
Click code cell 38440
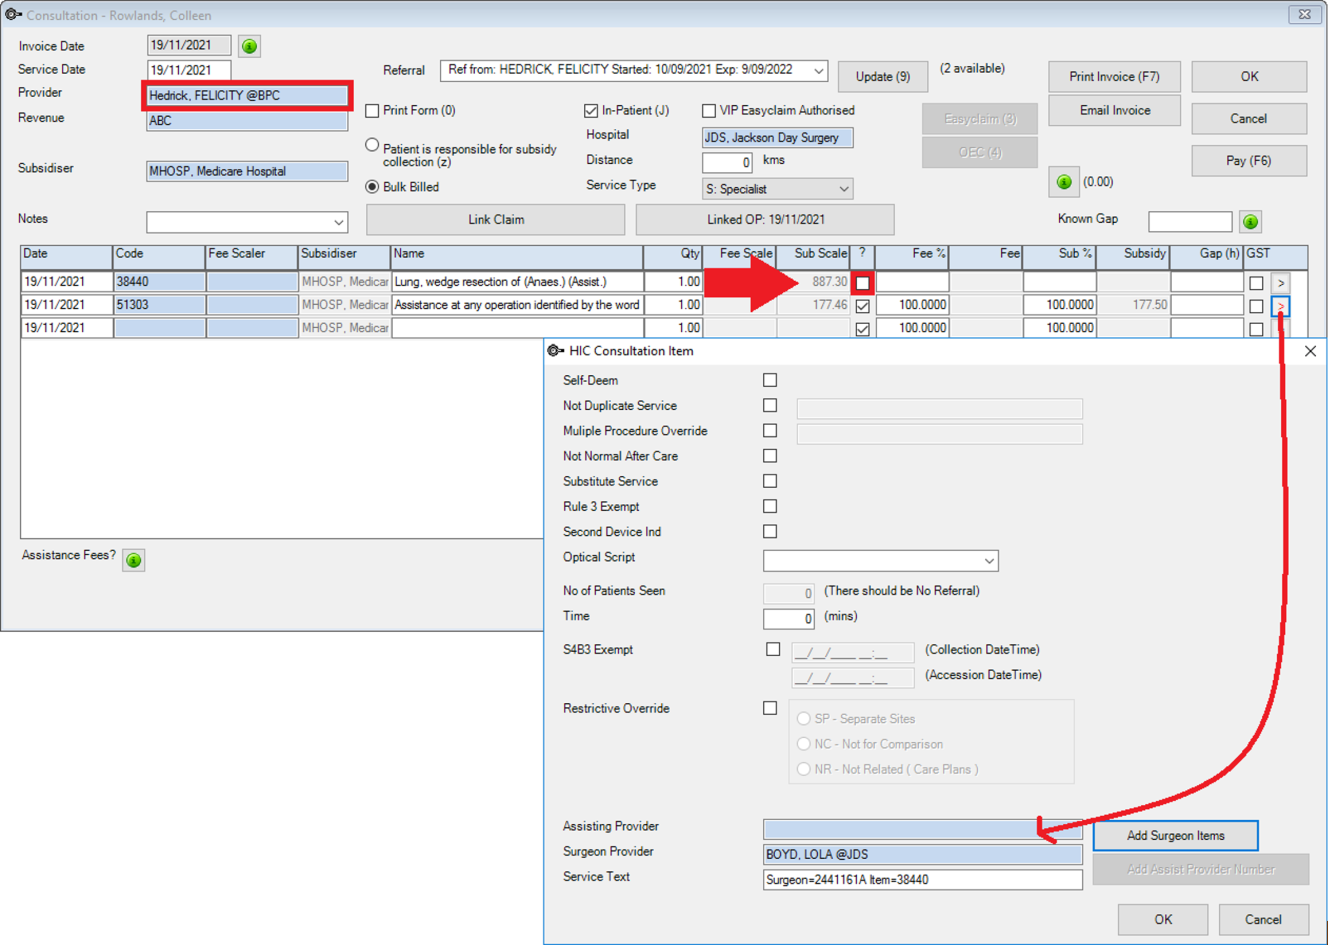pyautogui.click(x=159, y=282)
